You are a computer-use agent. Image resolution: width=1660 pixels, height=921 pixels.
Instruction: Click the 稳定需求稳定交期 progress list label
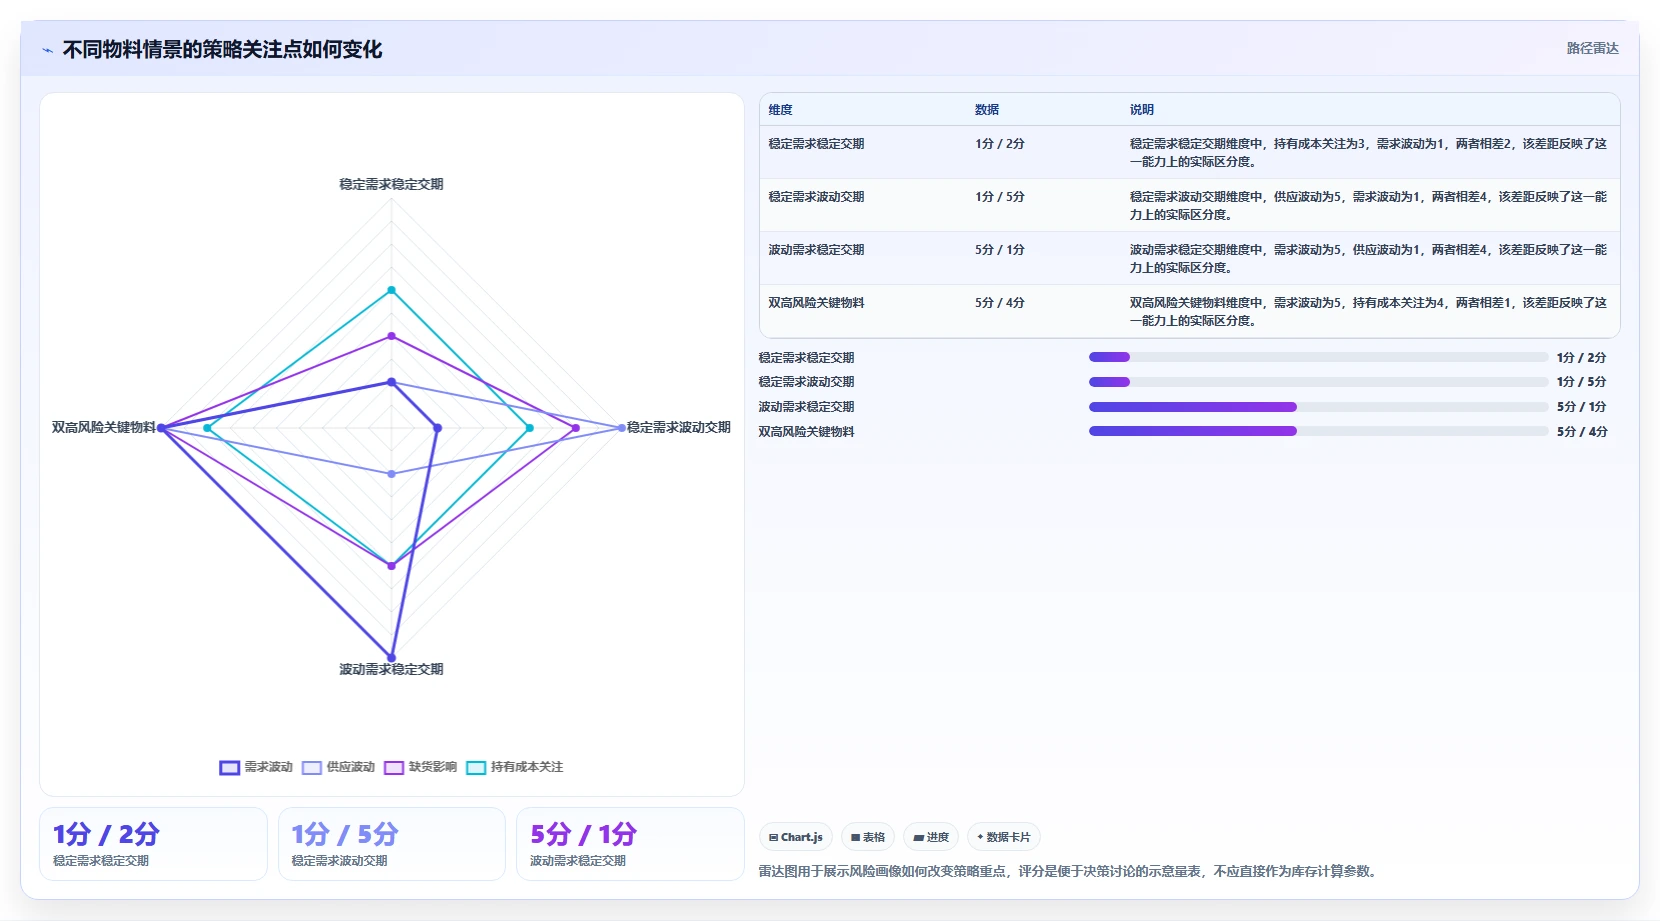click(x=806, y=358)
